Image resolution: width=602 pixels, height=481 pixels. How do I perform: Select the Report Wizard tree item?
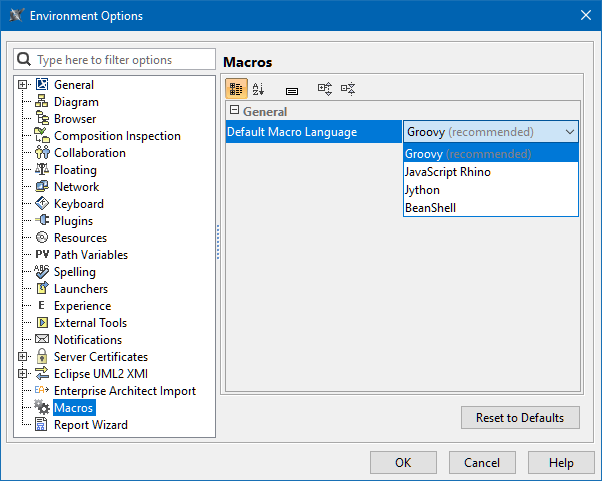91,425
